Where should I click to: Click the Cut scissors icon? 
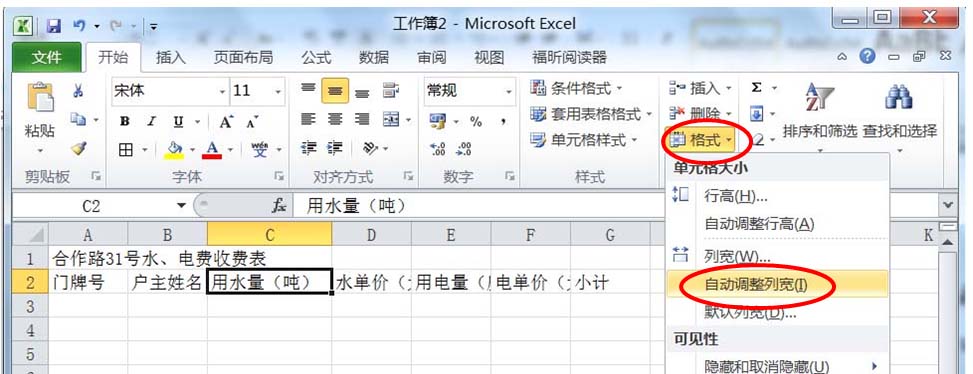78,91
